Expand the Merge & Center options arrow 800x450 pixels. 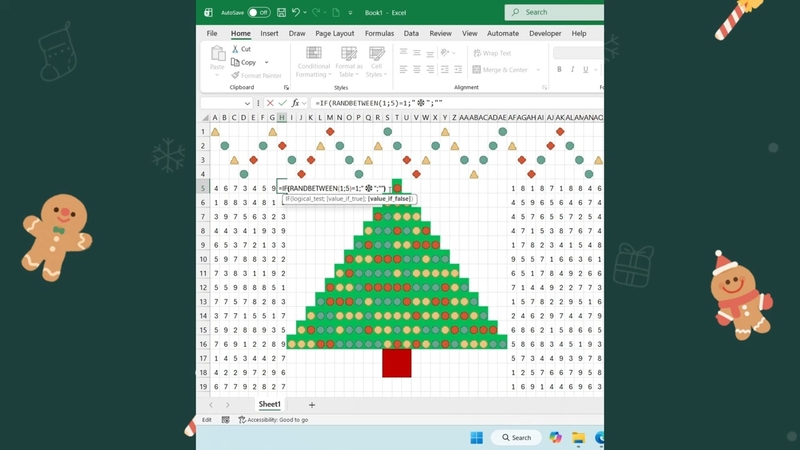pos(538,70)
